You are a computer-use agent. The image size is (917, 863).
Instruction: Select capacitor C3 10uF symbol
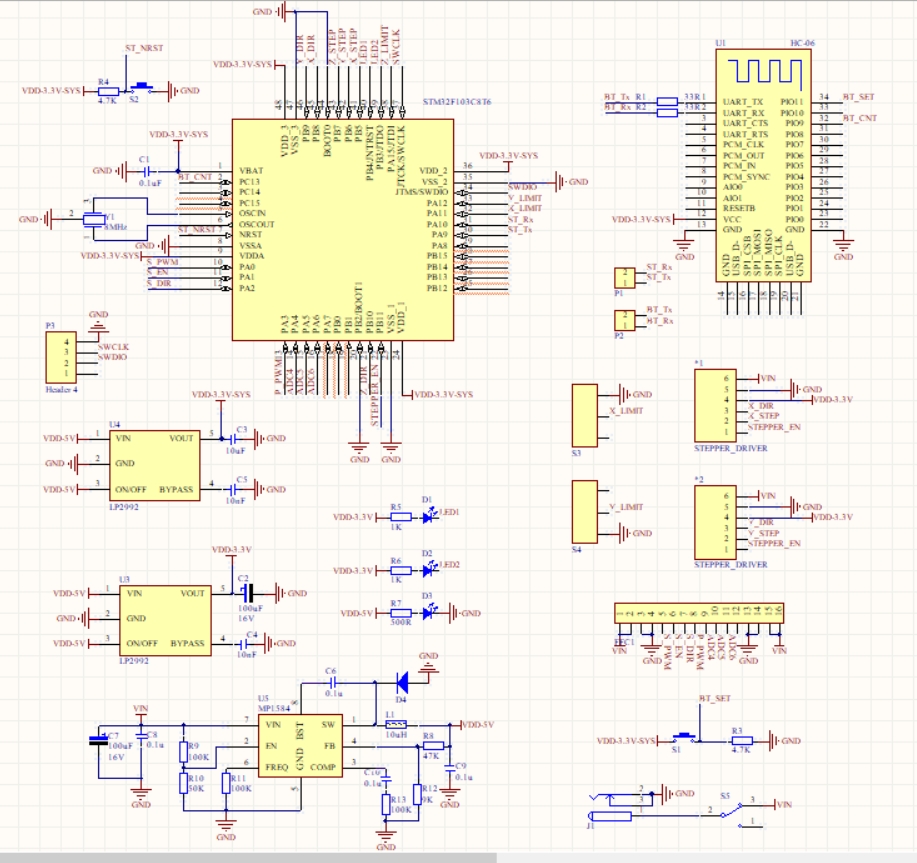tap(232, 439)
